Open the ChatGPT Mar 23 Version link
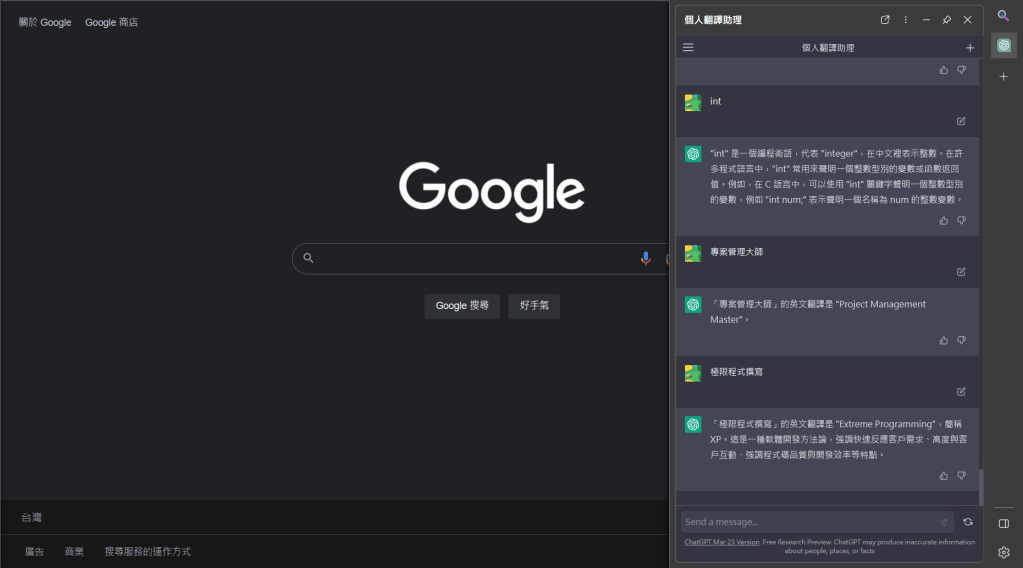Screen dimensions: 1023x568 722,542
